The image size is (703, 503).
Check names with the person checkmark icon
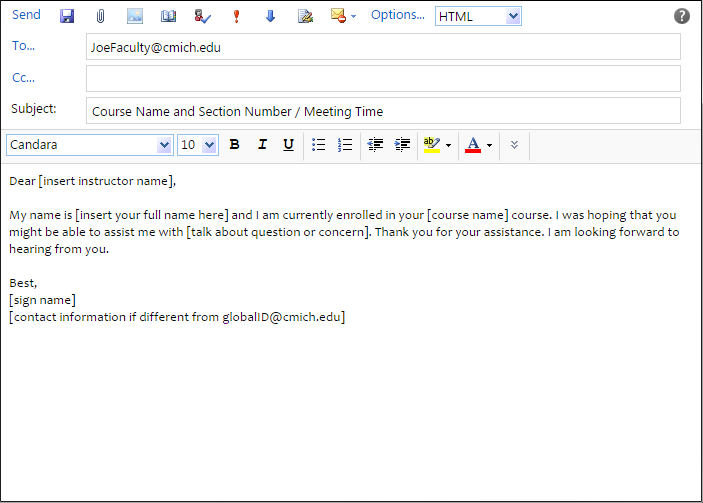coord(202,16)
